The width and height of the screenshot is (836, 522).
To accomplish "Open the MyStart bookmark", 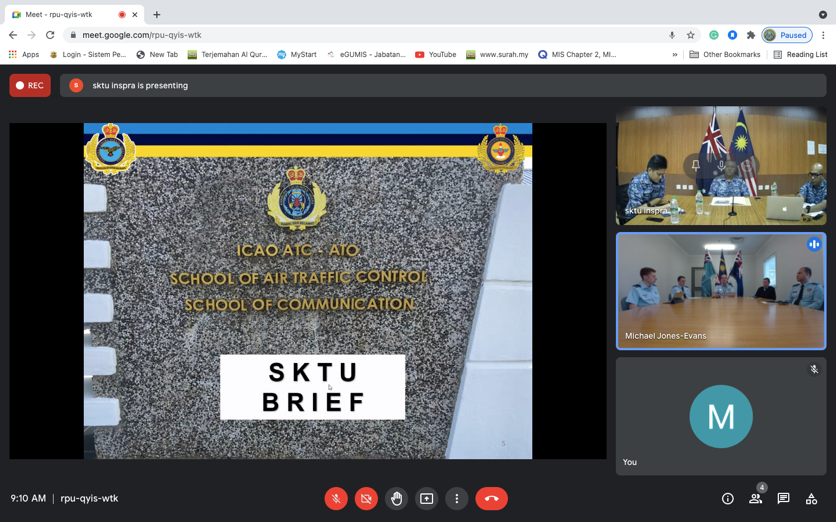I will click(297, 54).
